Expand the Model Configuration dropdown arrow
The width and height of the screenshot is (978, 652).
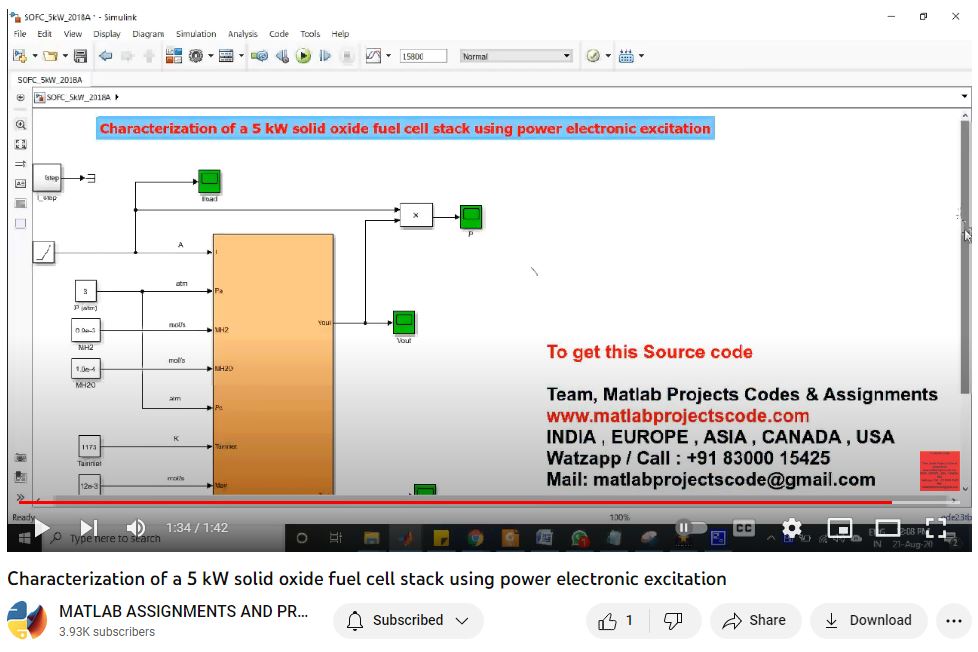pyautogui.click(x=211, y=56)
